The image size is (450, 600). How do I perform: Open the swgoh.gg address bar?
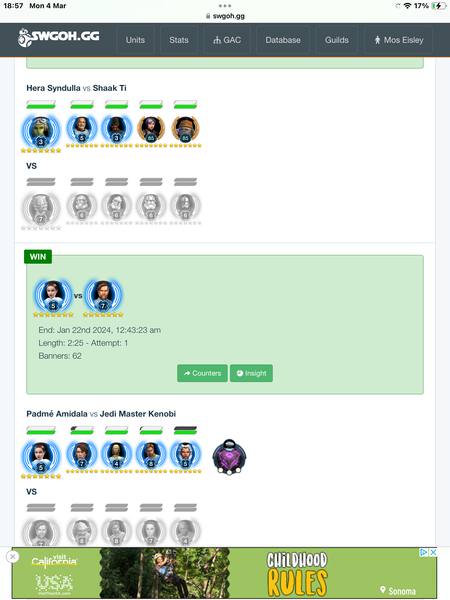225,16
